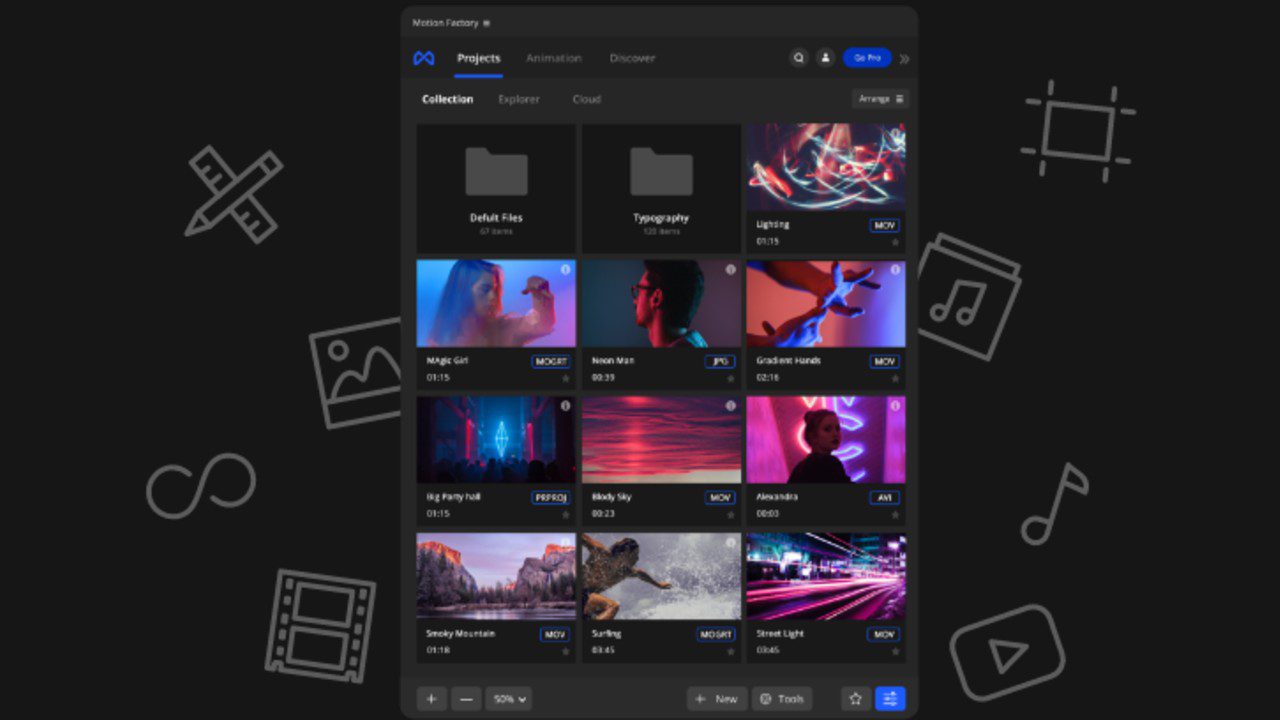Click the Go Pro button

click(x=867, y=58)
